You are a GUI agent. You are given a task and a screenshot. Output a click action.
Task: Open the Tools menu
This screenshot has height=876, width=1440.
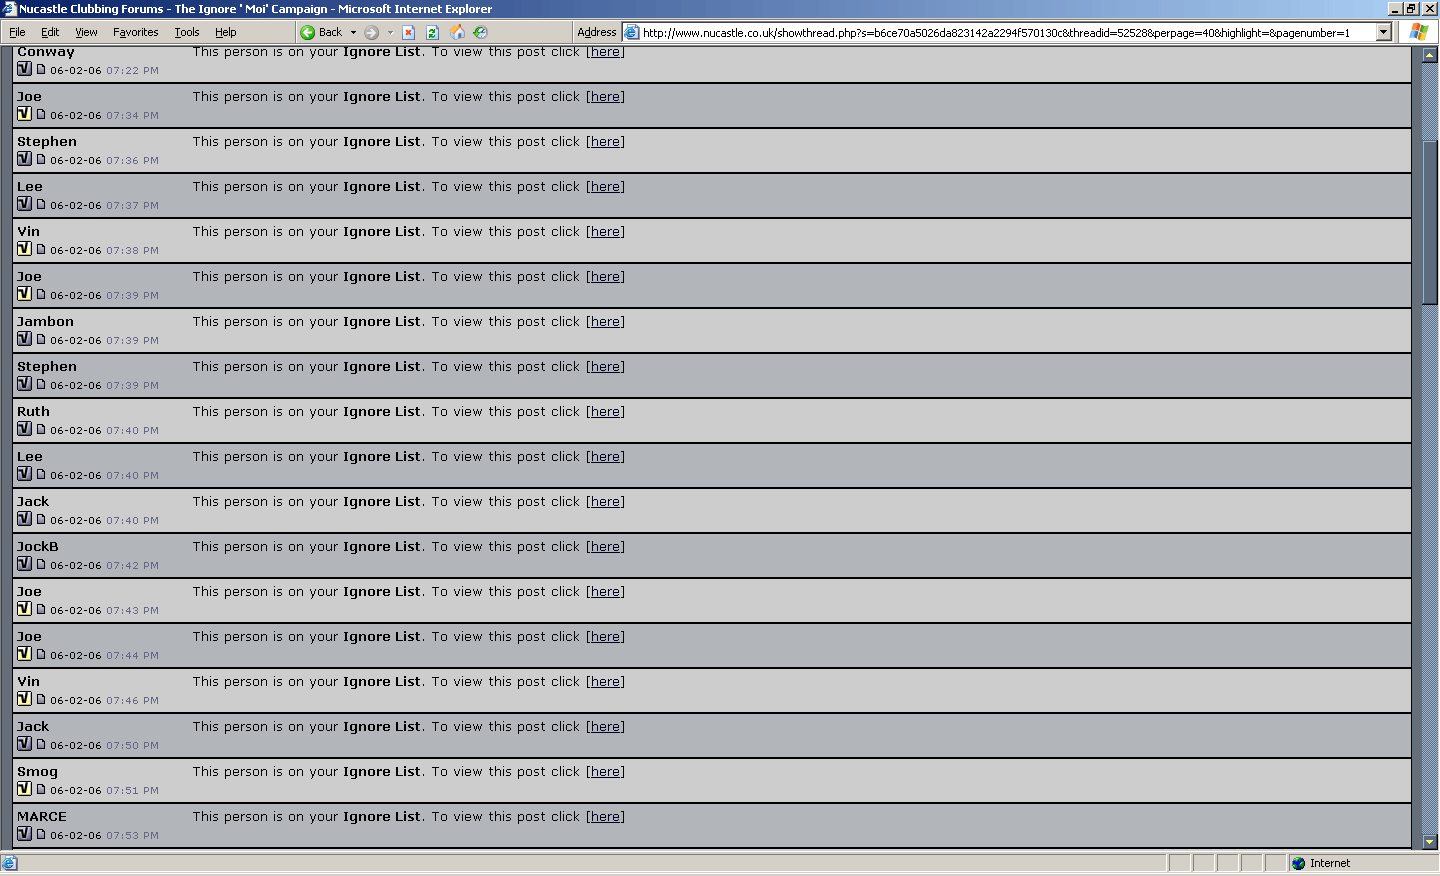pyautogui.click(x=186, y=33)
